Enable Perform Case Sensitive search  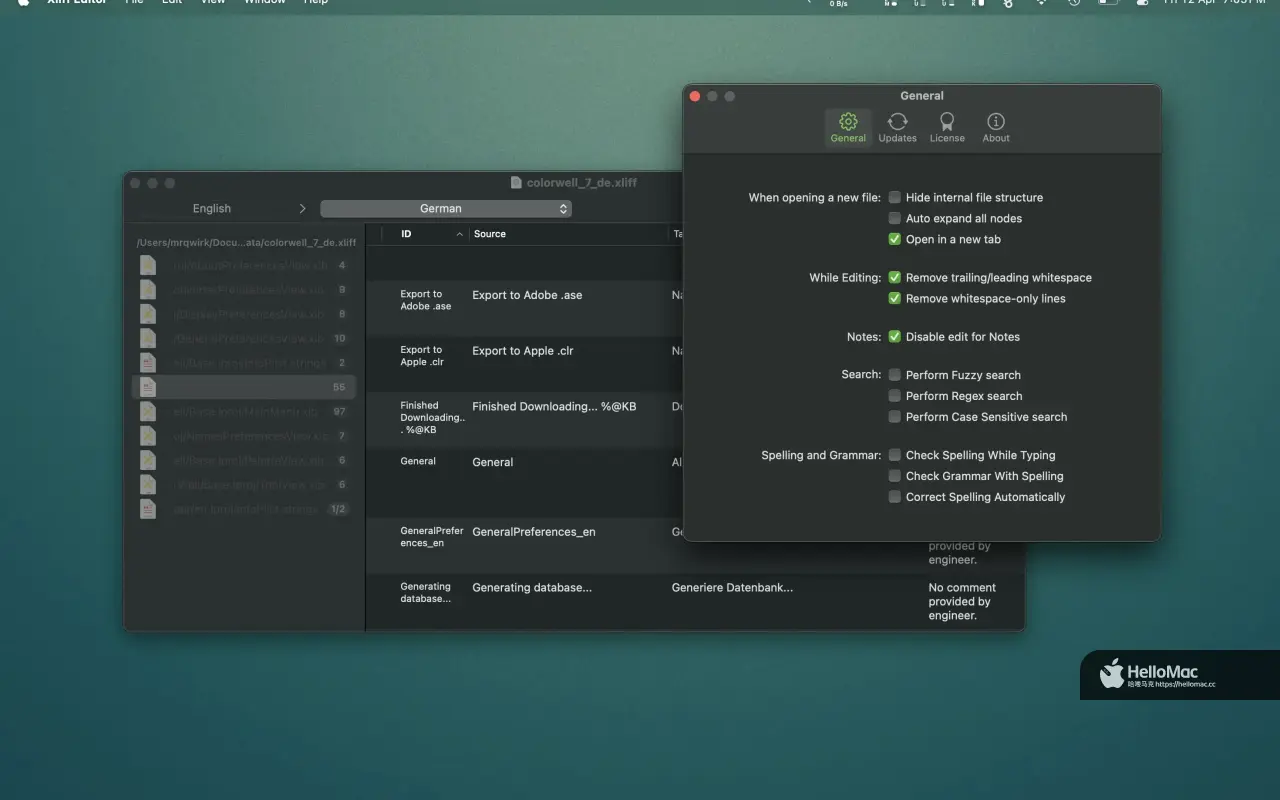click(x=895, y=417)
